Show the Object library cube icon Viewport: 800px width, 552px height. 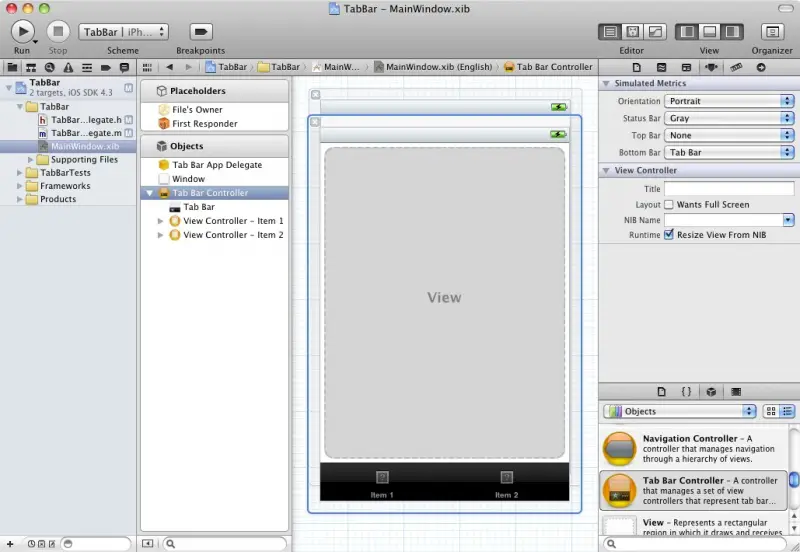point(711,391)
